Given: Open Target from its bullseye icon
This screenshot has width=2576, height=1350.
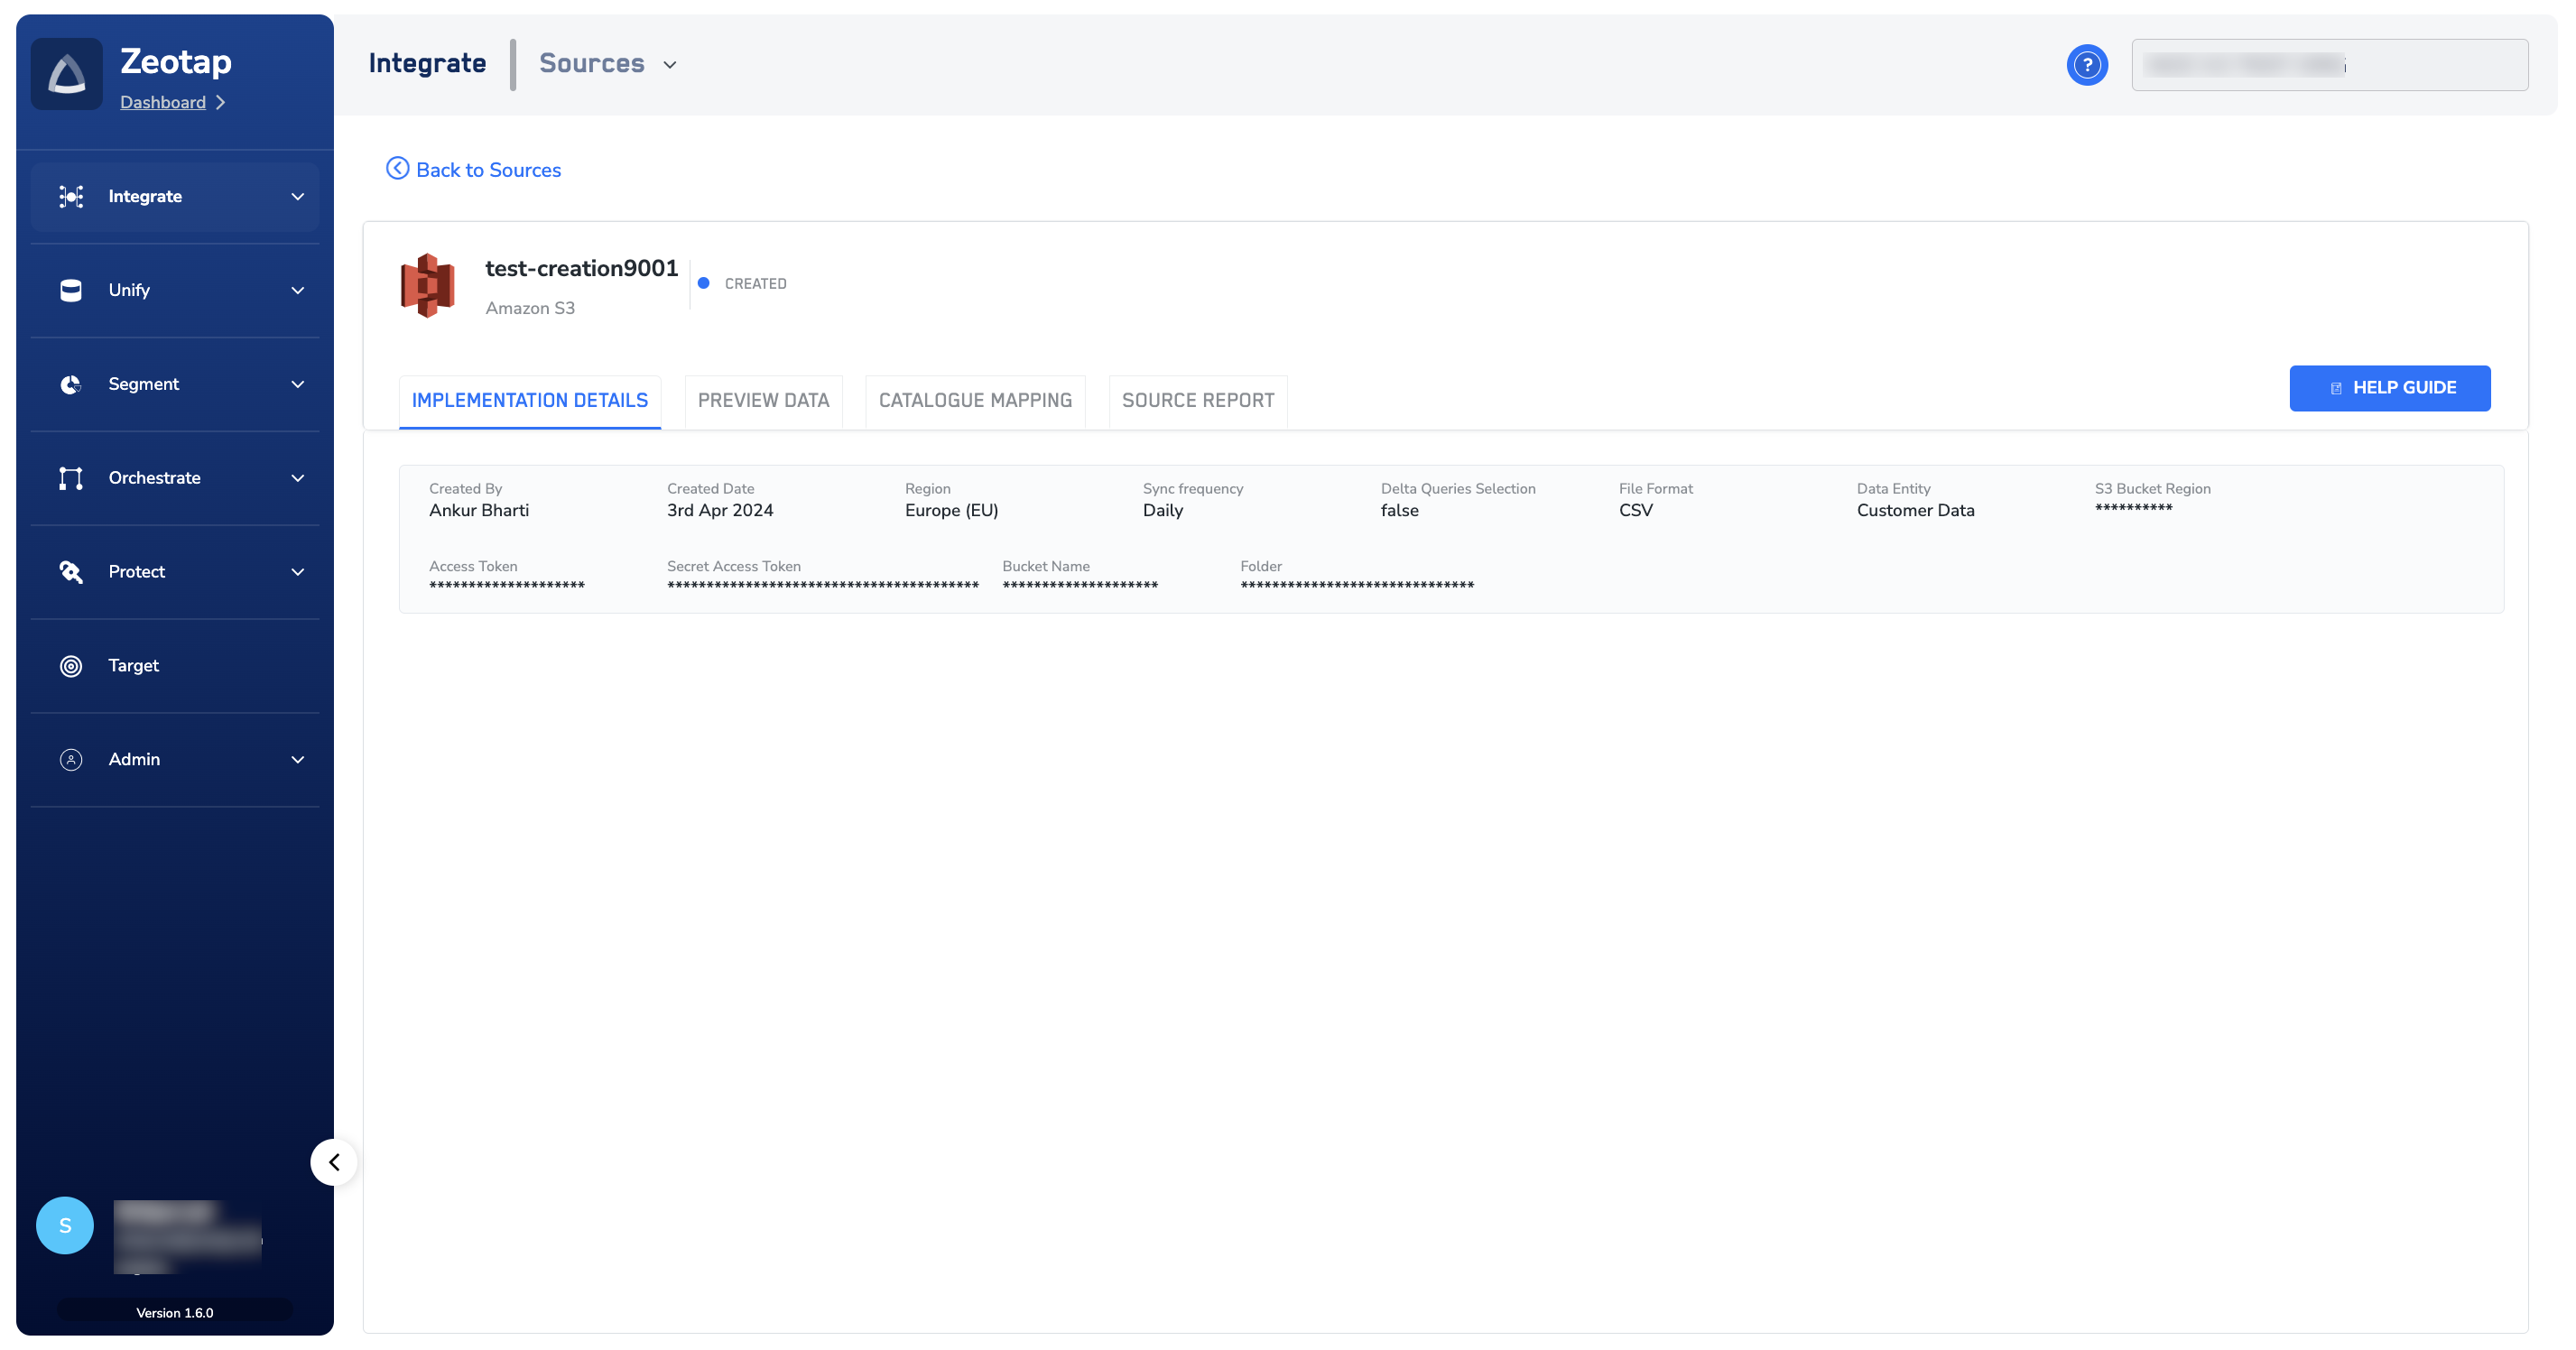Looking at the screenshot, I should pyautogui.click(x=71, y=666).
